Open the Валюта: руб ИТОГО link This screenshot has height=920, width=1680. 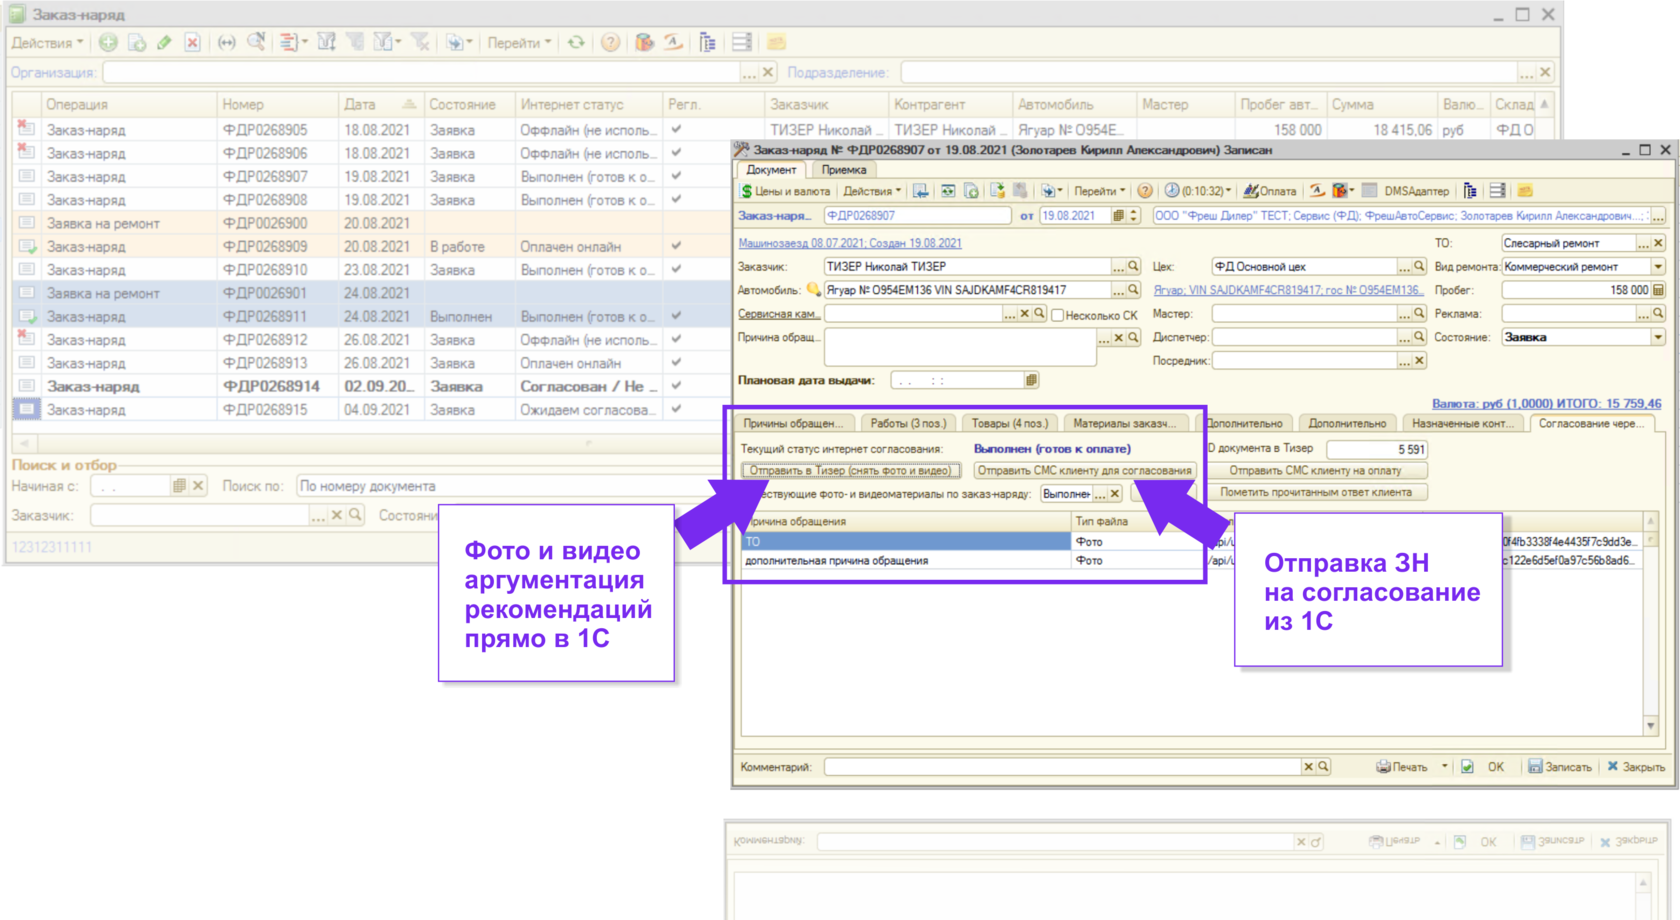(1546, 404)
